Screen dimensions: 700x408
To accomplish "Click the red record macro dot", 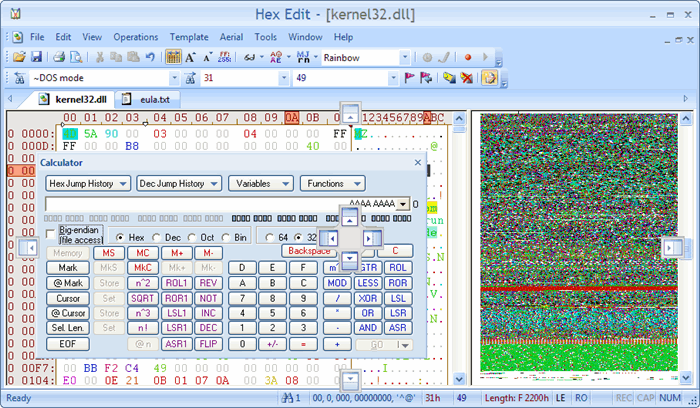I will pyautogui.click(x=467, y=57).
